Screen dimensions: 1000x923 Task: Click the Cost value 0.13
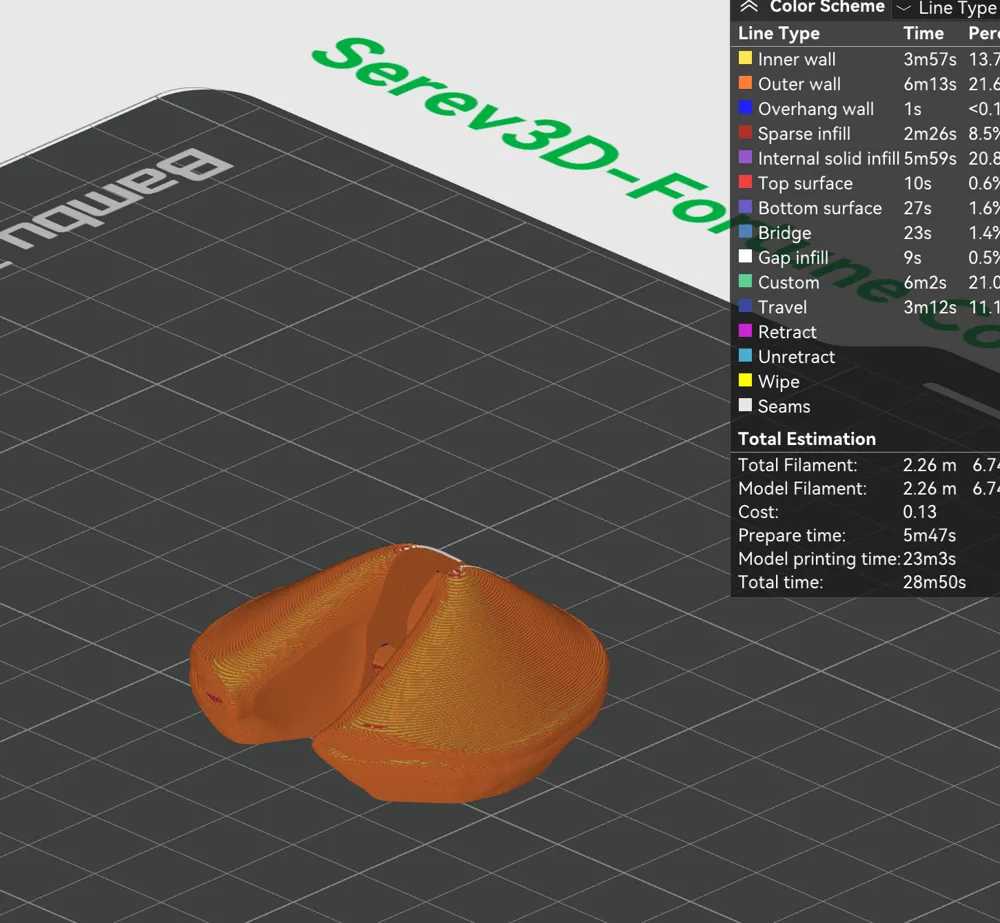[920, 512]
